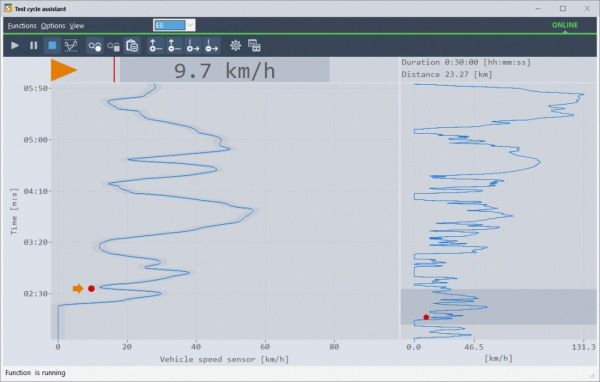Pause the running test cycle
Image resolution: width=600 pixels, height=382 pixels.
pyautogui.click(x=34, y=46)
